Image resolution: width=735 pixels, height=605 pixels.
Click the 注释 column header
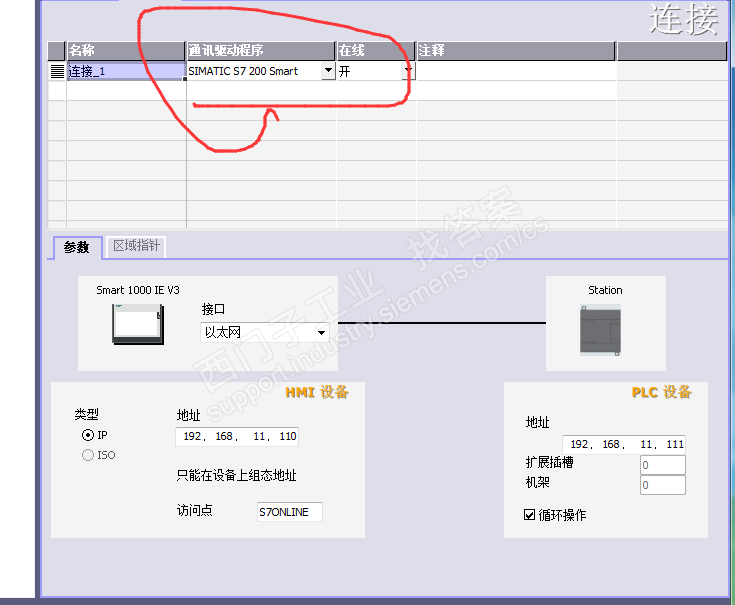516,51
